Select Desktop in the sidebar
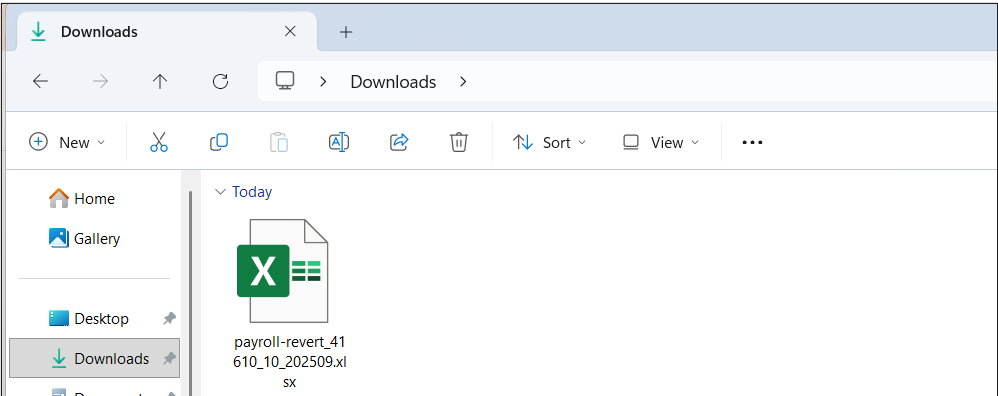This screenshot has width=998, height=396. pos(89,318)
